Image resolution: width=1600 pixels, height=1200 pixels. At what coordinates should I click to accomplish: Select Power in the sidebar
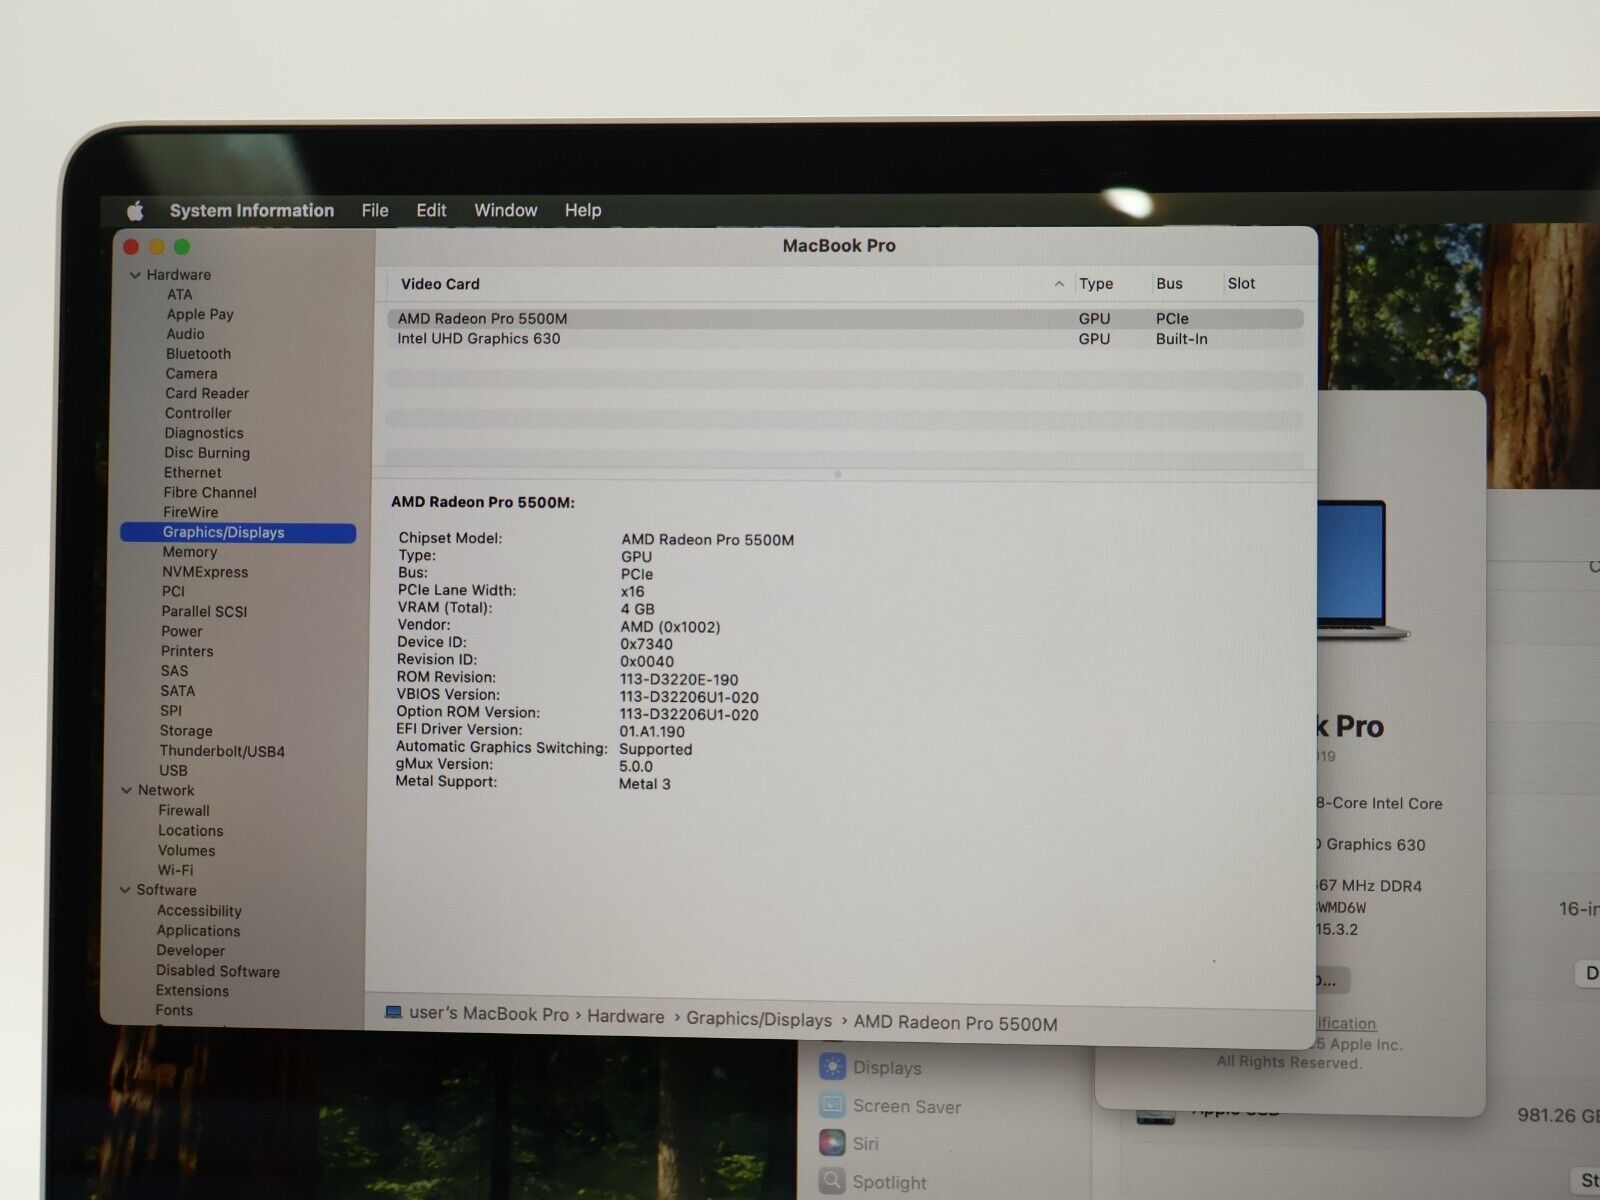(x=181, y=632)
